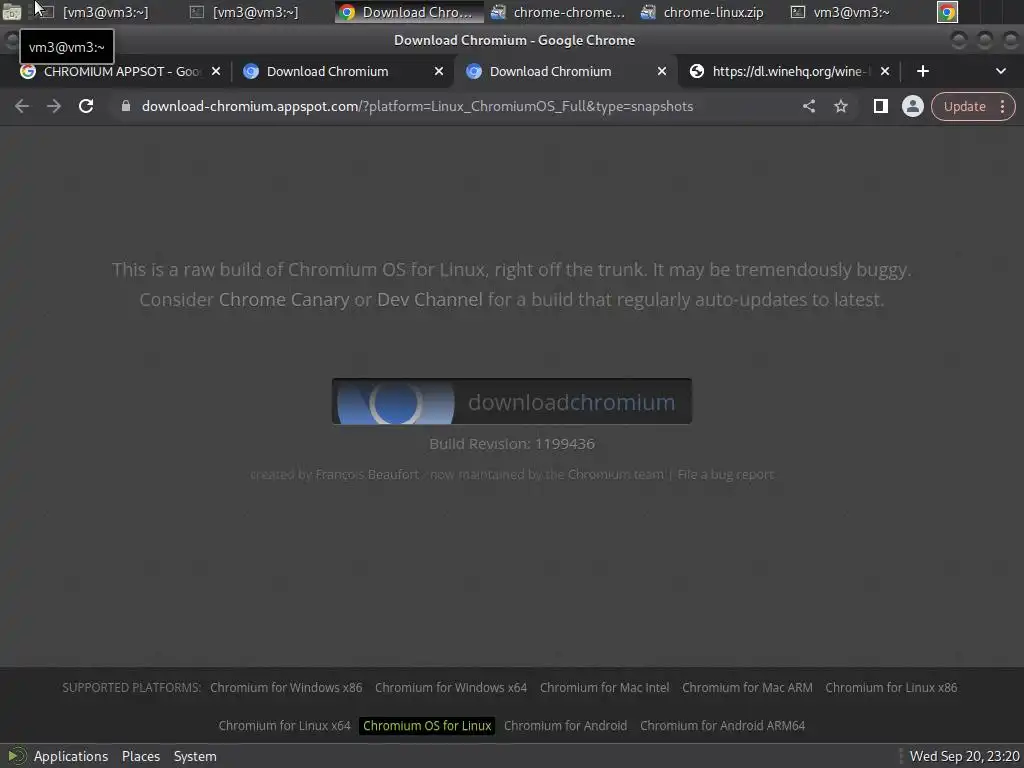Viewport: 1024px width, 768px height.
Task: Select Chromium for Mac ARM platform
Action: tap(747, 688)
